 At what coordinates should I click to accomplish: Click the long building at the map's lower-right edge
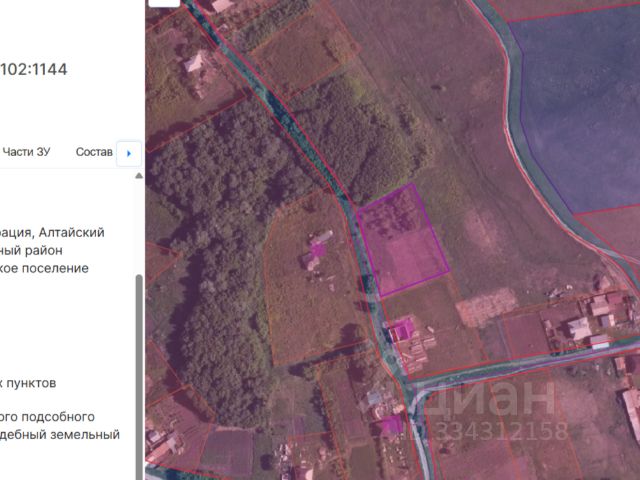[x=631, y=414]
